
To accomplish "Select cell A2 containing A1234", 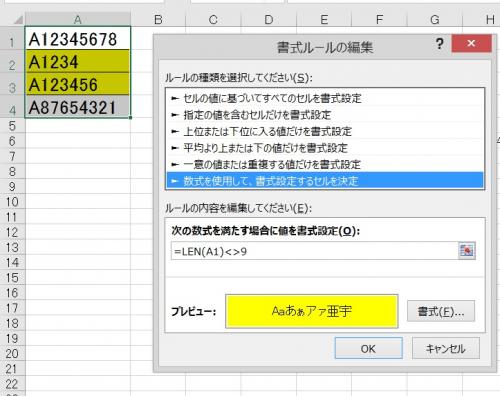I will [78, 61].
